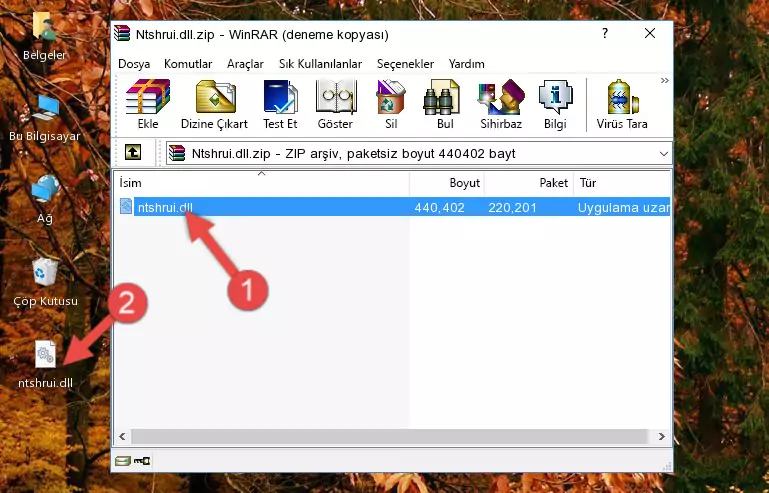Click the Ekle (Add) toolbar icon
Viewport: 769px width, 493px height.
tap(148, 104)
